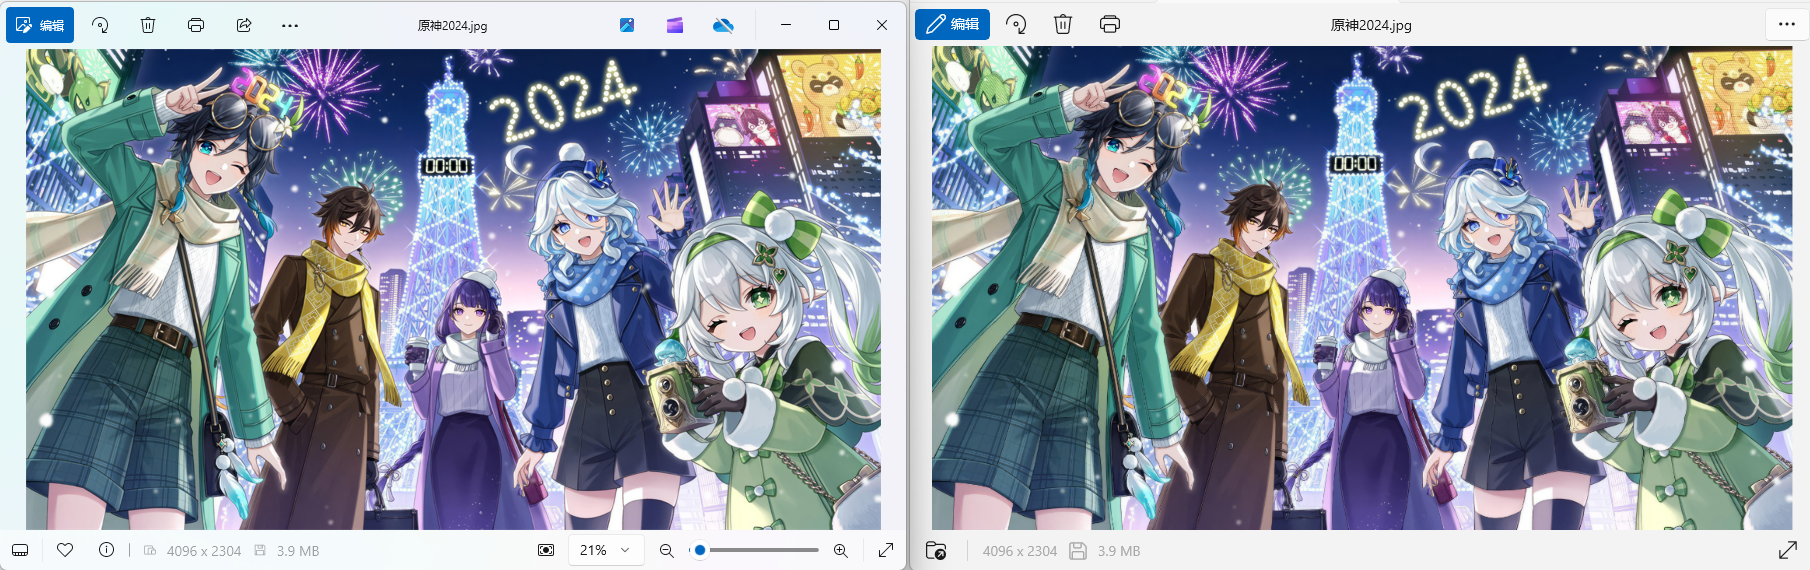The width and height of the screenshot is (1810, 570).
Task: Open the purple Clipchamp icon
Action: 675,25
